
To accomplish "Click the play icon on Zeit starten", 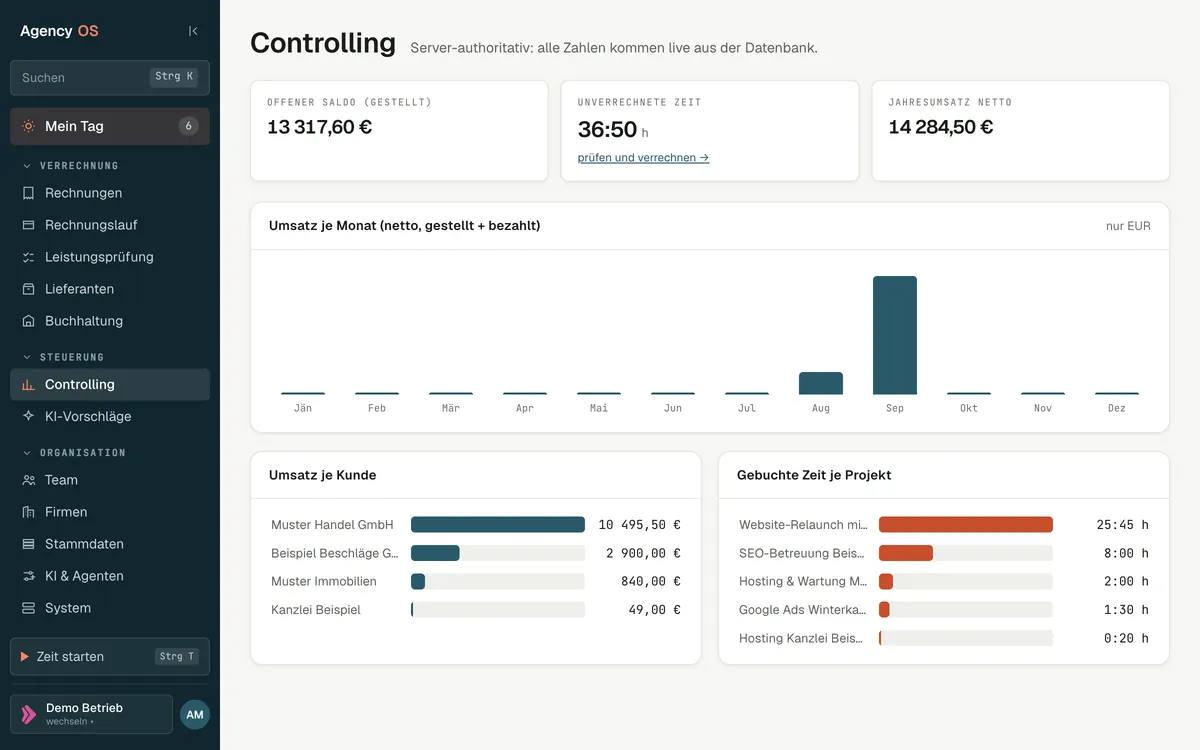I will click(24, 657).
